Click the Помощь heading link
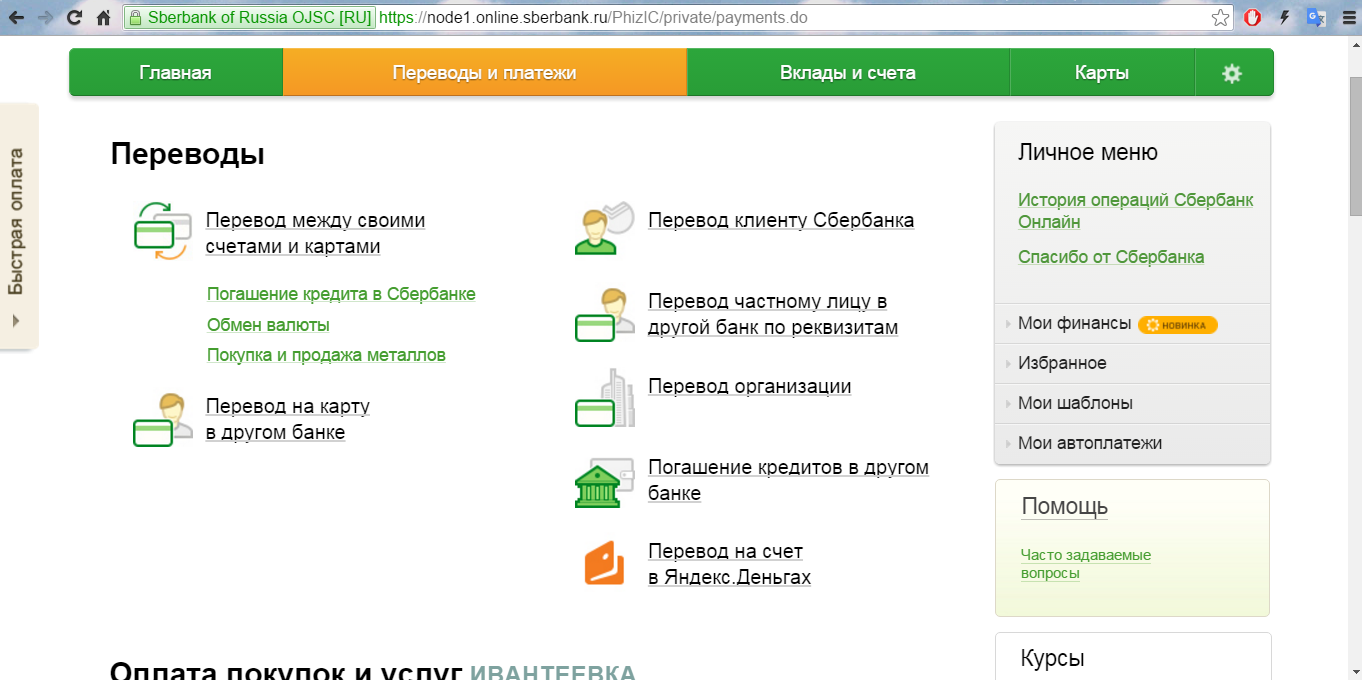Viewport: 1362px width, 680px height. point(1064,506)
